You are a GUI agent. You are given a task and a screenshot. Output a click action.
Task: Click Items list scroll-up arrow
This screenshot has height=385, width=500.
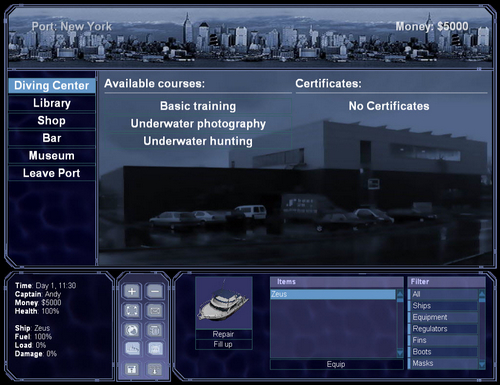pos(400,293)
